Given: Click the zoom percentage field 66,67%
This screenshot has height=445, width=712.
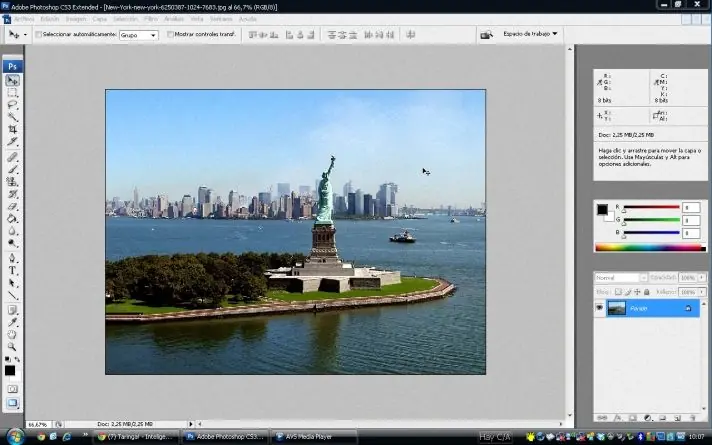Looking at the screenshot, I should tap(37, 425).
